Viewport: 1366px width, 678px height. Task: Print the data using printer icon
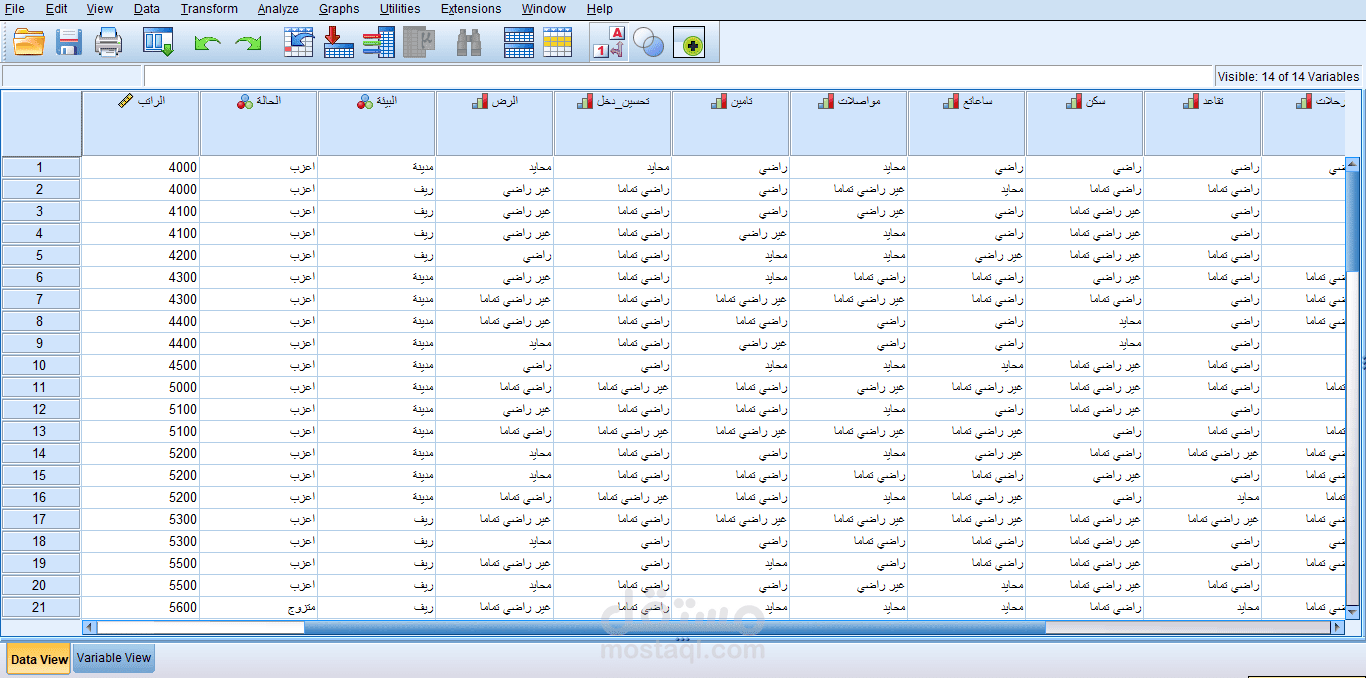point(108,42)
